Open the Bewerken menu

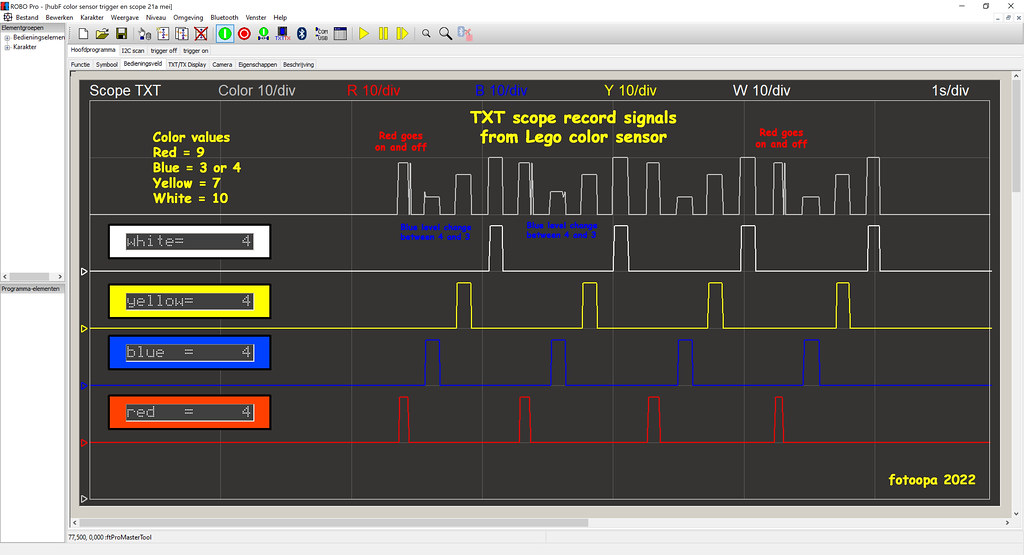pyautogui.click(x=59, y=18)
